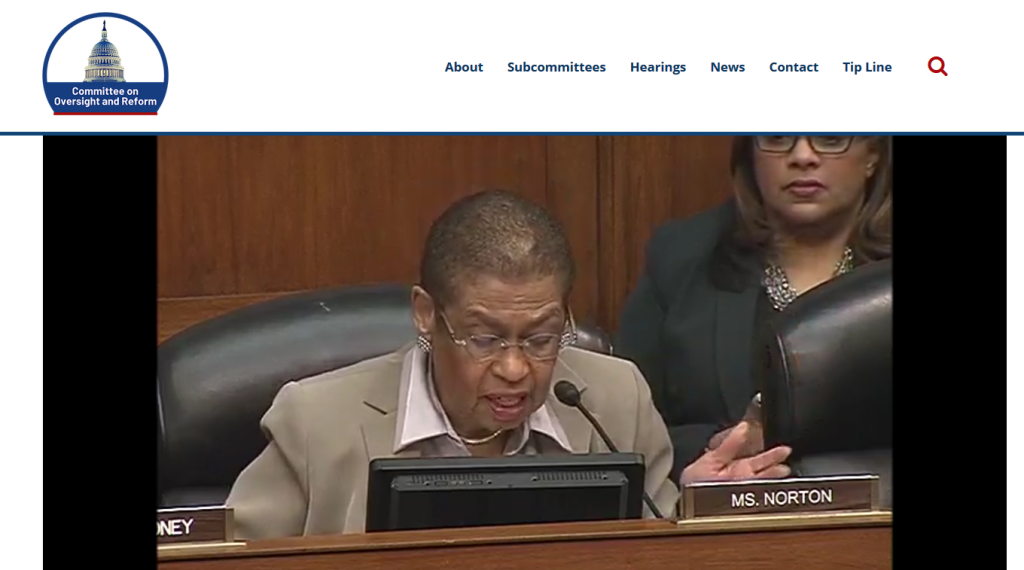Click the black leather chair at video right

pos(835,370)
